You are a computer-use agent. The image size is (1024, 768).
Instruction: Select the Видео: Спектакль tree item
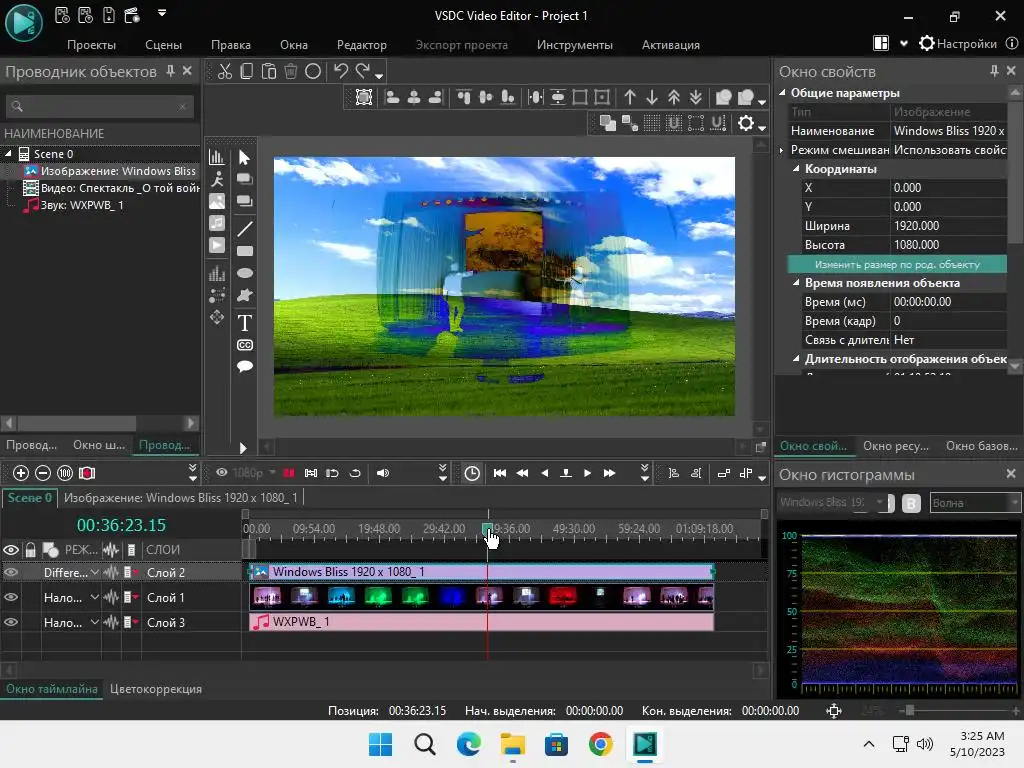tap(111, 188)
